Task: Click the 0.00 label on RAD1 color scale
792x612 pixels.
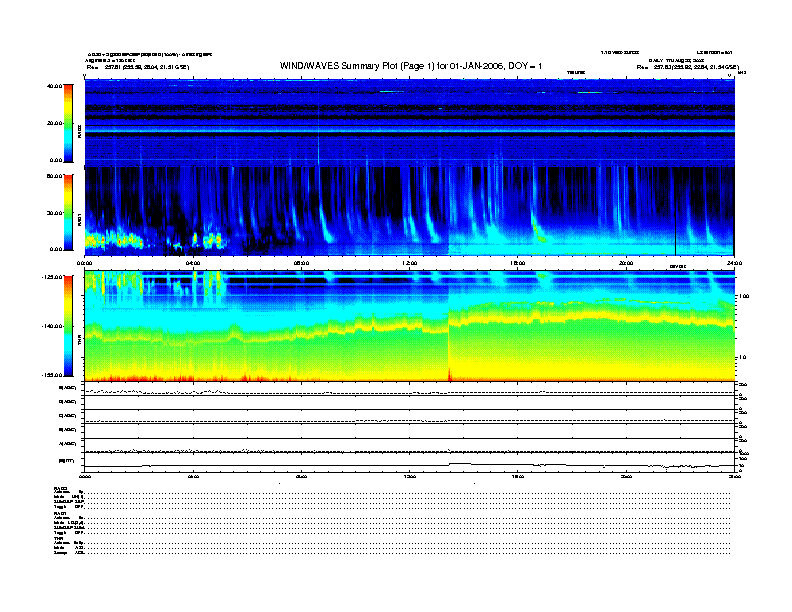Action: tap(56, 249)
